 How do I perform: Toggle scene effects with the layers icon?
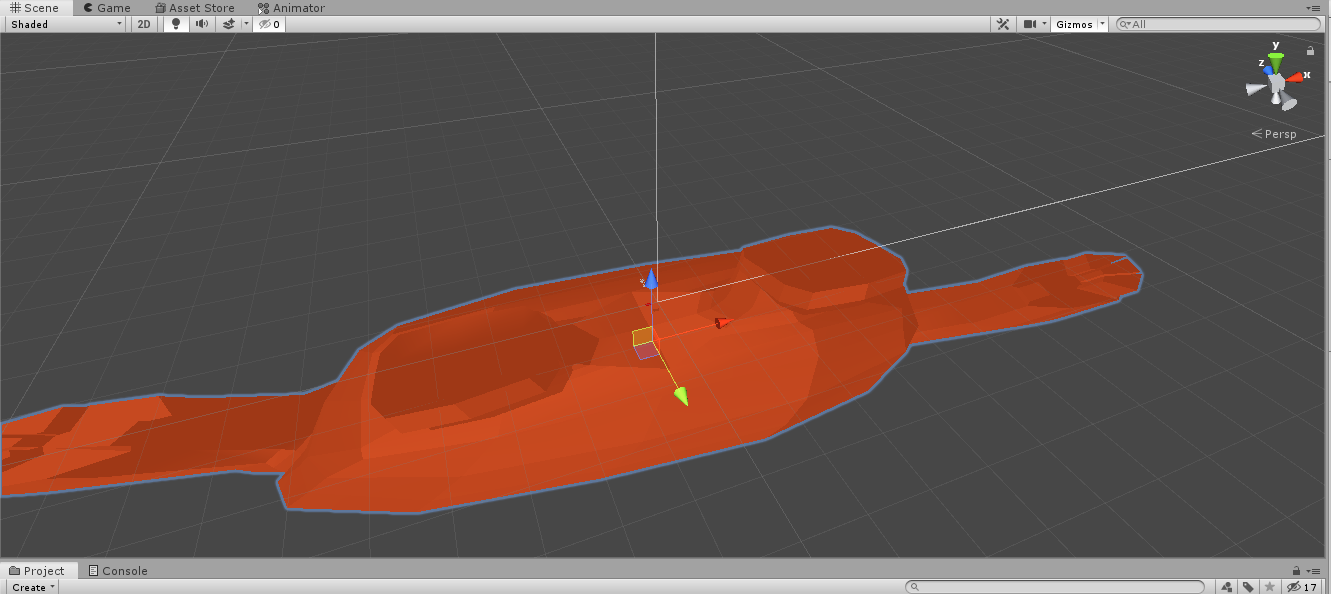228,23
